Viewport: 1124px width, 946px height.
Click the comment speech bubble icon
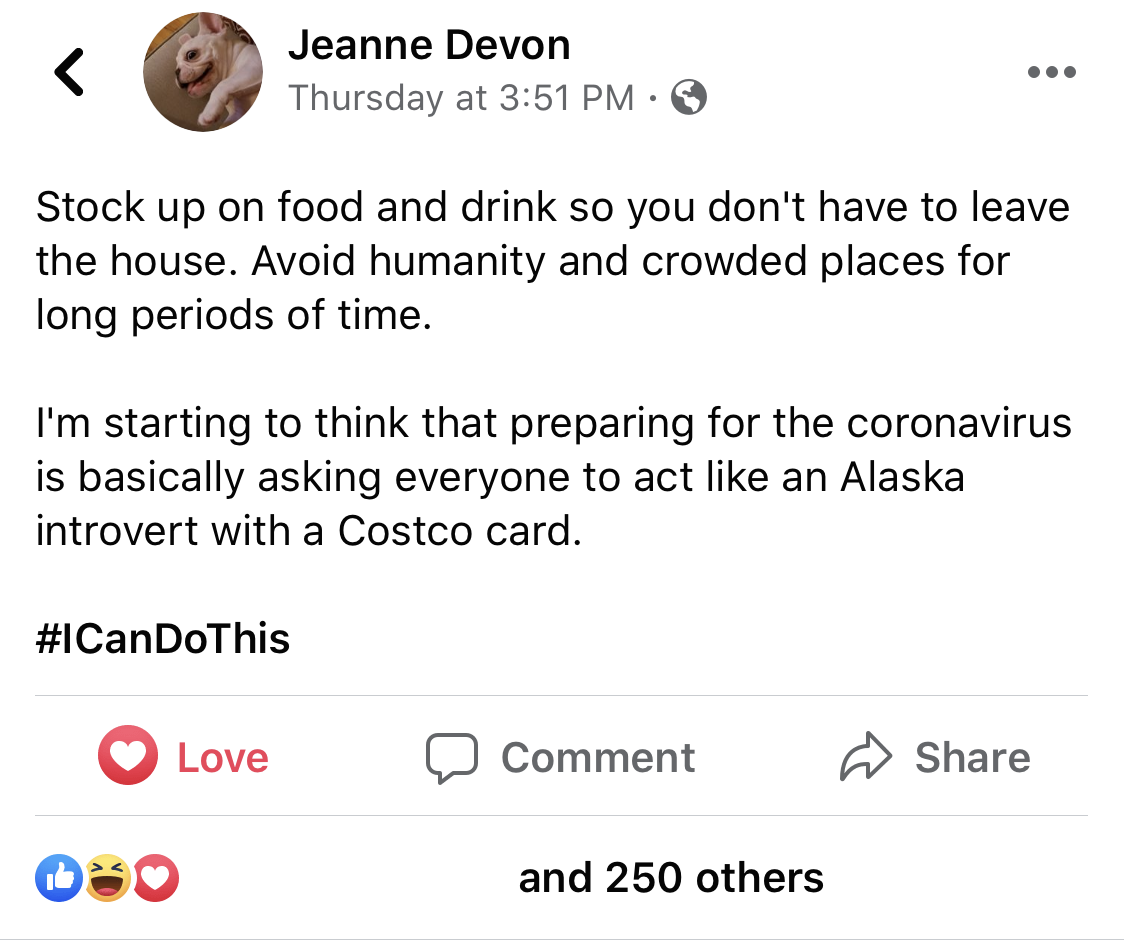pyautogui.click(x=452, y=757)
